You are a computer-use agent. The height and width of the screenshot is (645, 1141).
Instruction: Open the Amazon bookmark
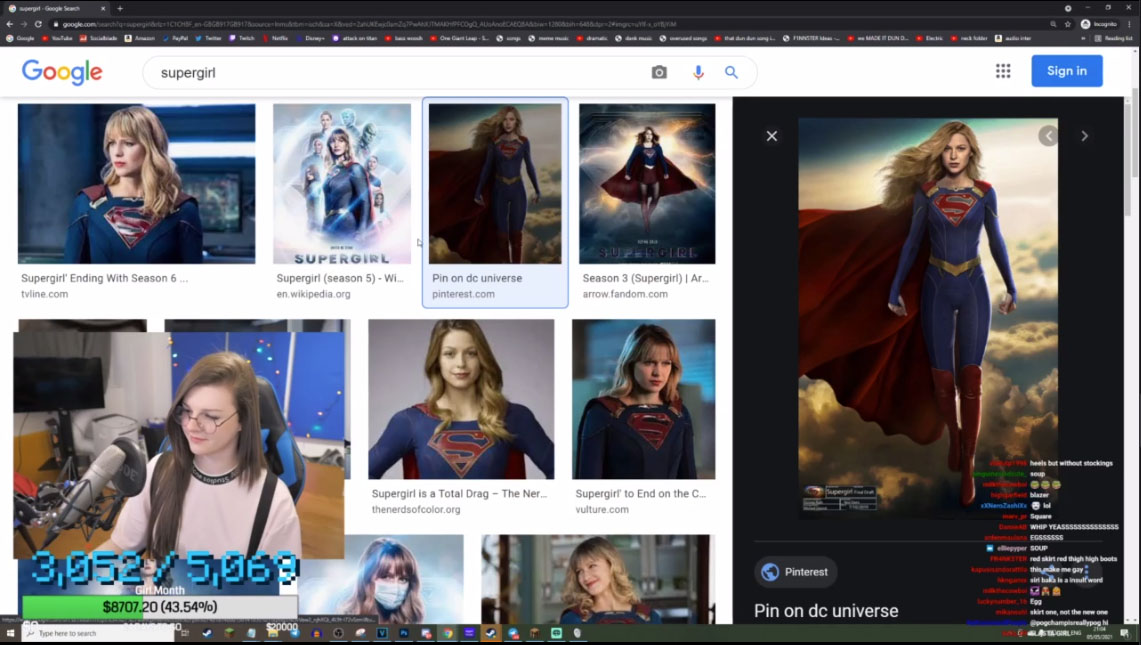point(140,38)
